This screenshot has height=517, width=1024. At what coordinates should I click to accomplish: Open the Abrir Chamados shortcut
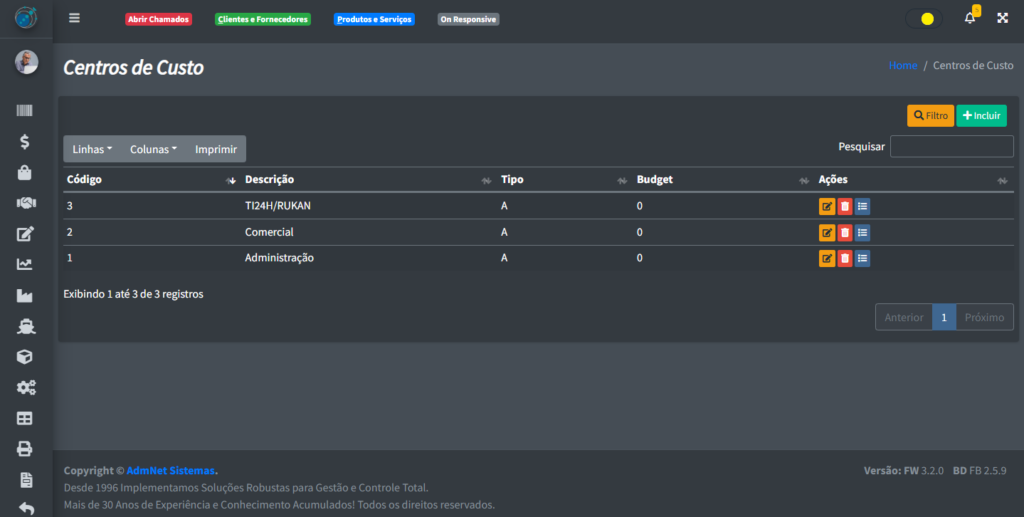tap(158, 19)
